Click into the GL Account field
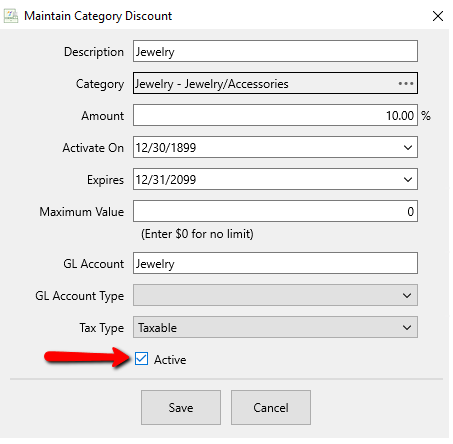The height and width of the screenshot is (444, 453). click(275, 263)
